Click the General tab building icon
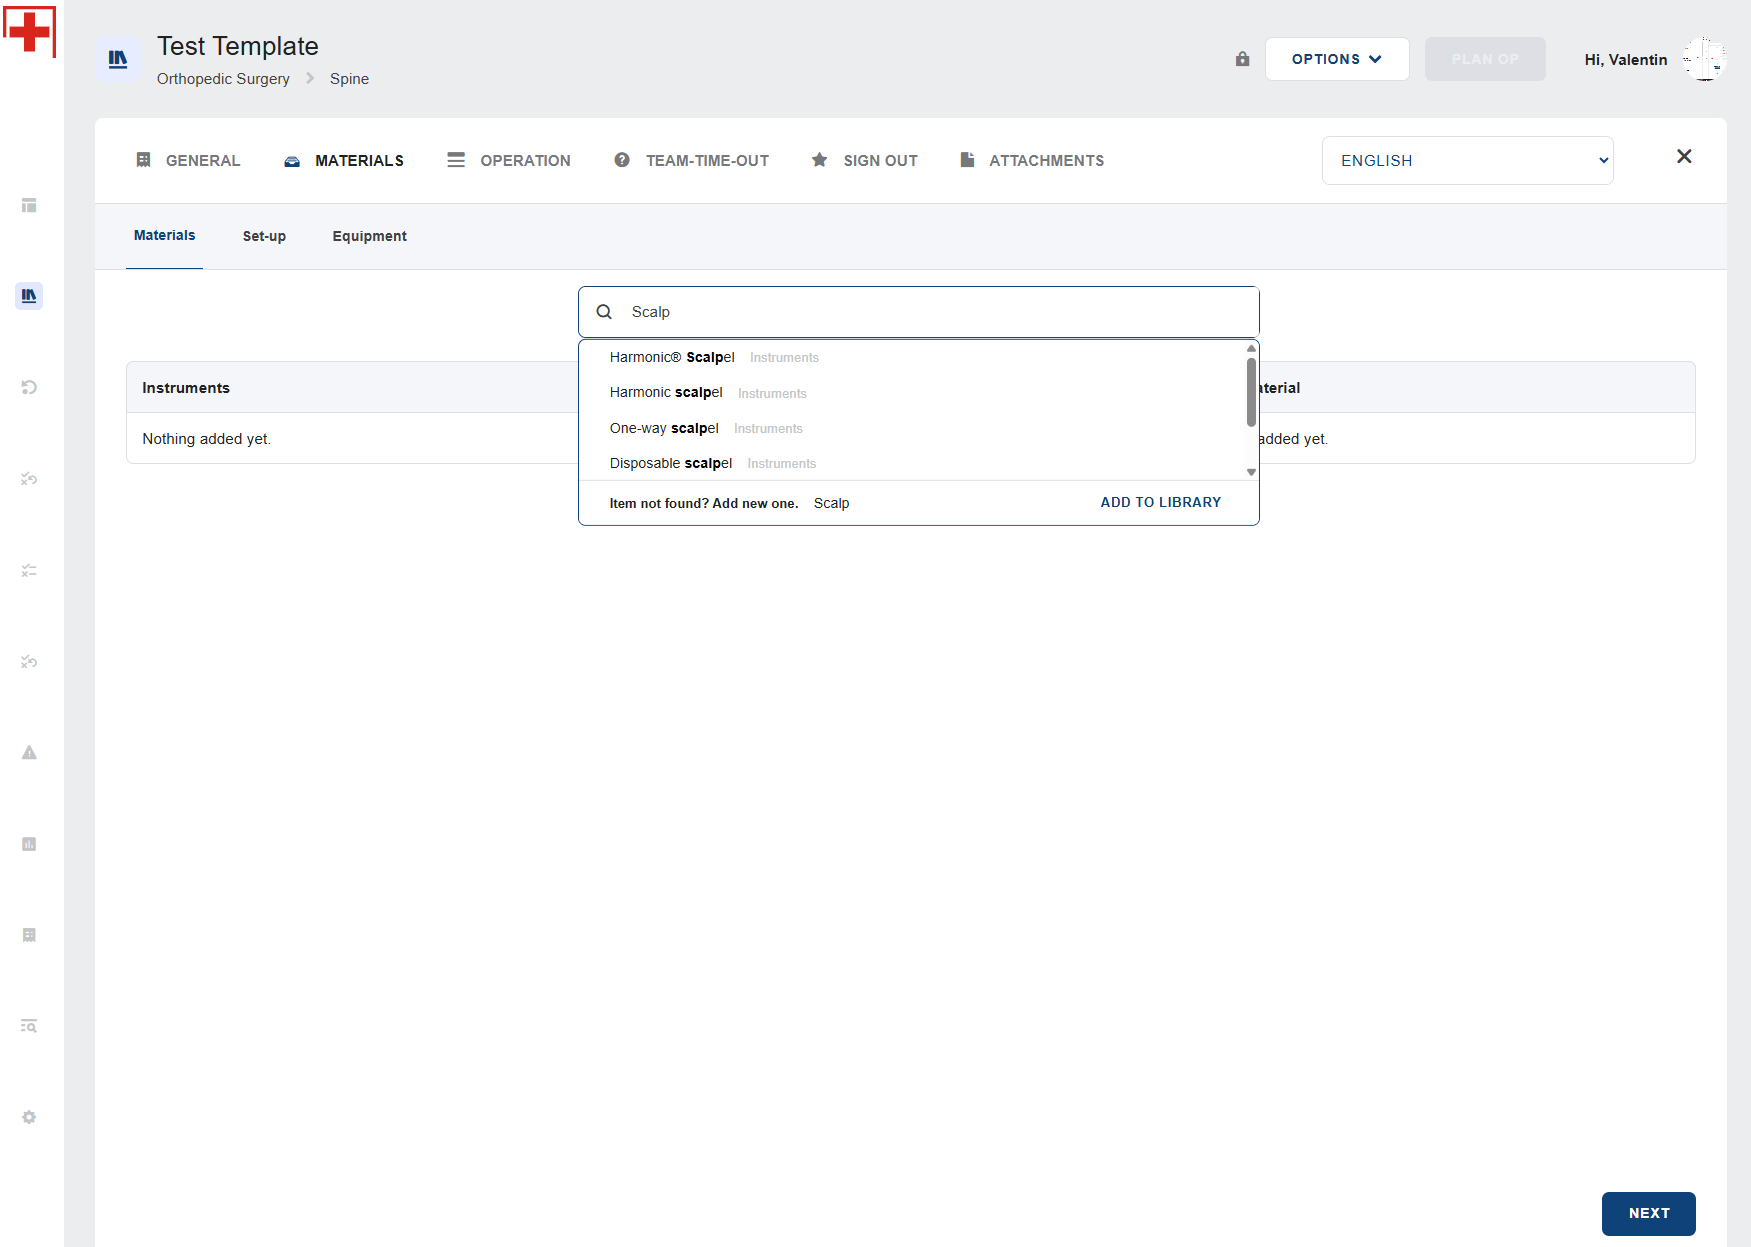 pyautogui.click(x=143, y=160)
